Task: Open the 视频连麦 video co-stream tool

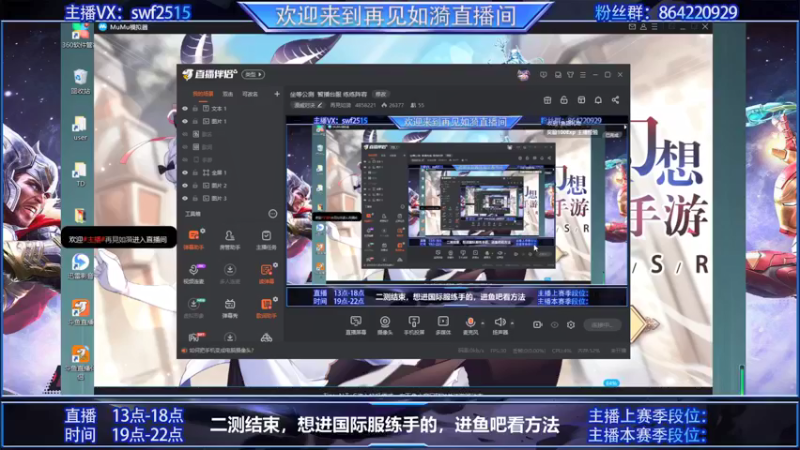Action: (x=193, y=273)
